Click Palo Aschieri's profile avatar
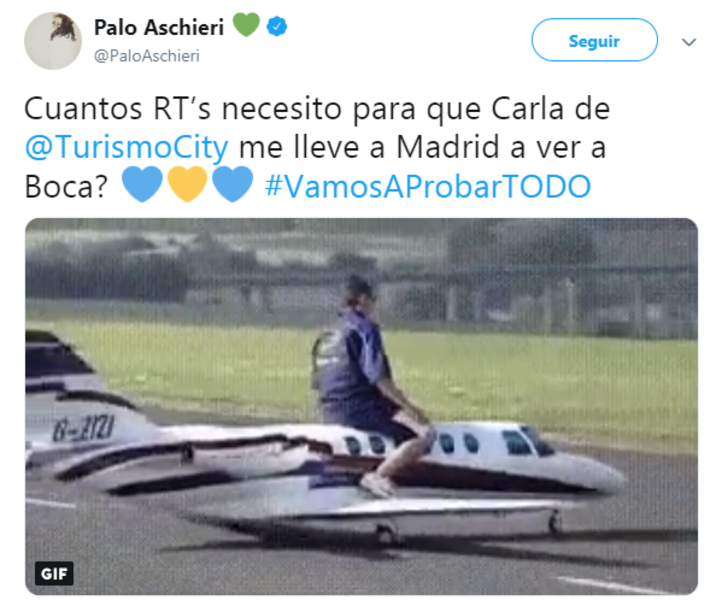Image resolution: width=722 pixels, height=600 pixels. 53,41
